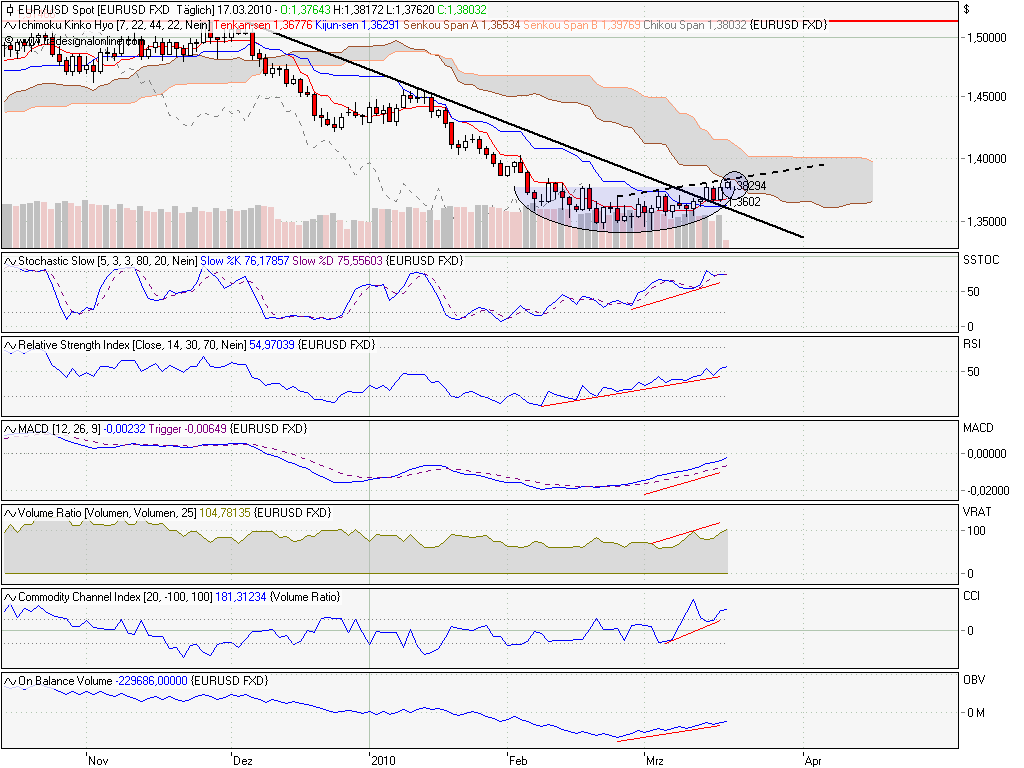
Task: Click the Slow %K value label
Action: 241,261
